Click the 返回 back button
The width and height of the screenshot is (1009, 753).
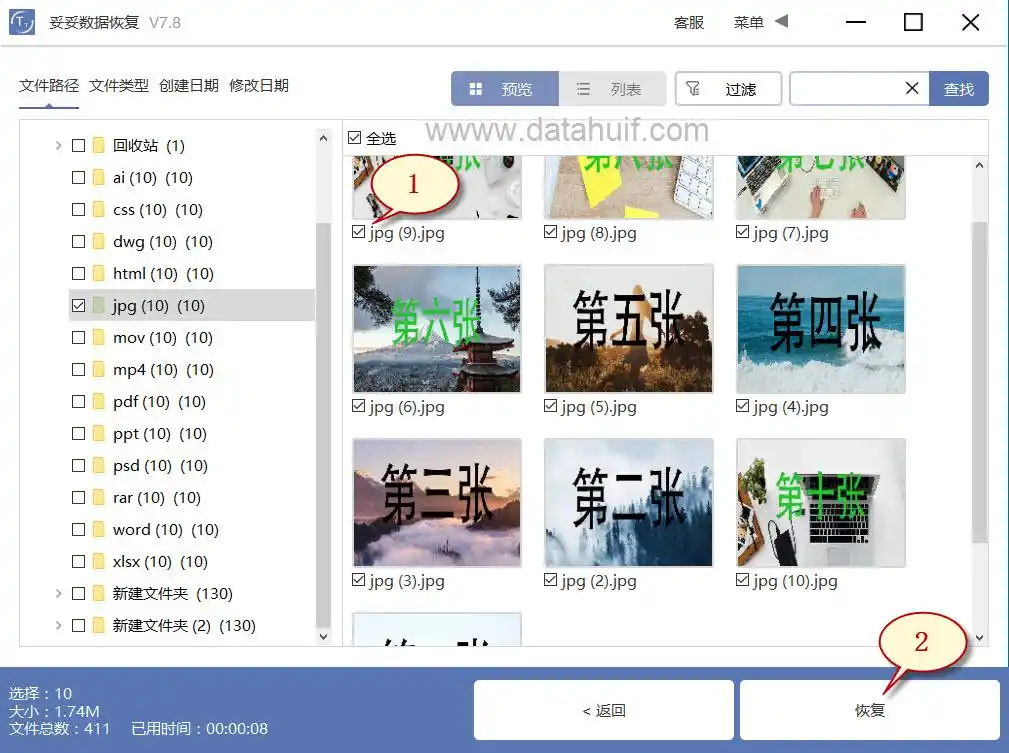coord(602,711)
